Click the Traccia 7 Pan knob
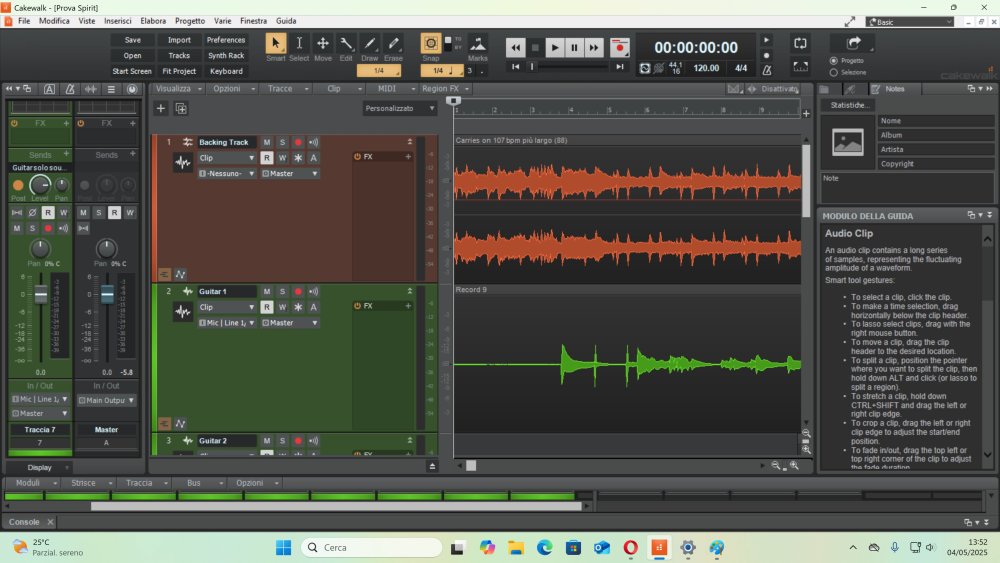Screen dimensions: 1000x563 [x=40, y=249]
